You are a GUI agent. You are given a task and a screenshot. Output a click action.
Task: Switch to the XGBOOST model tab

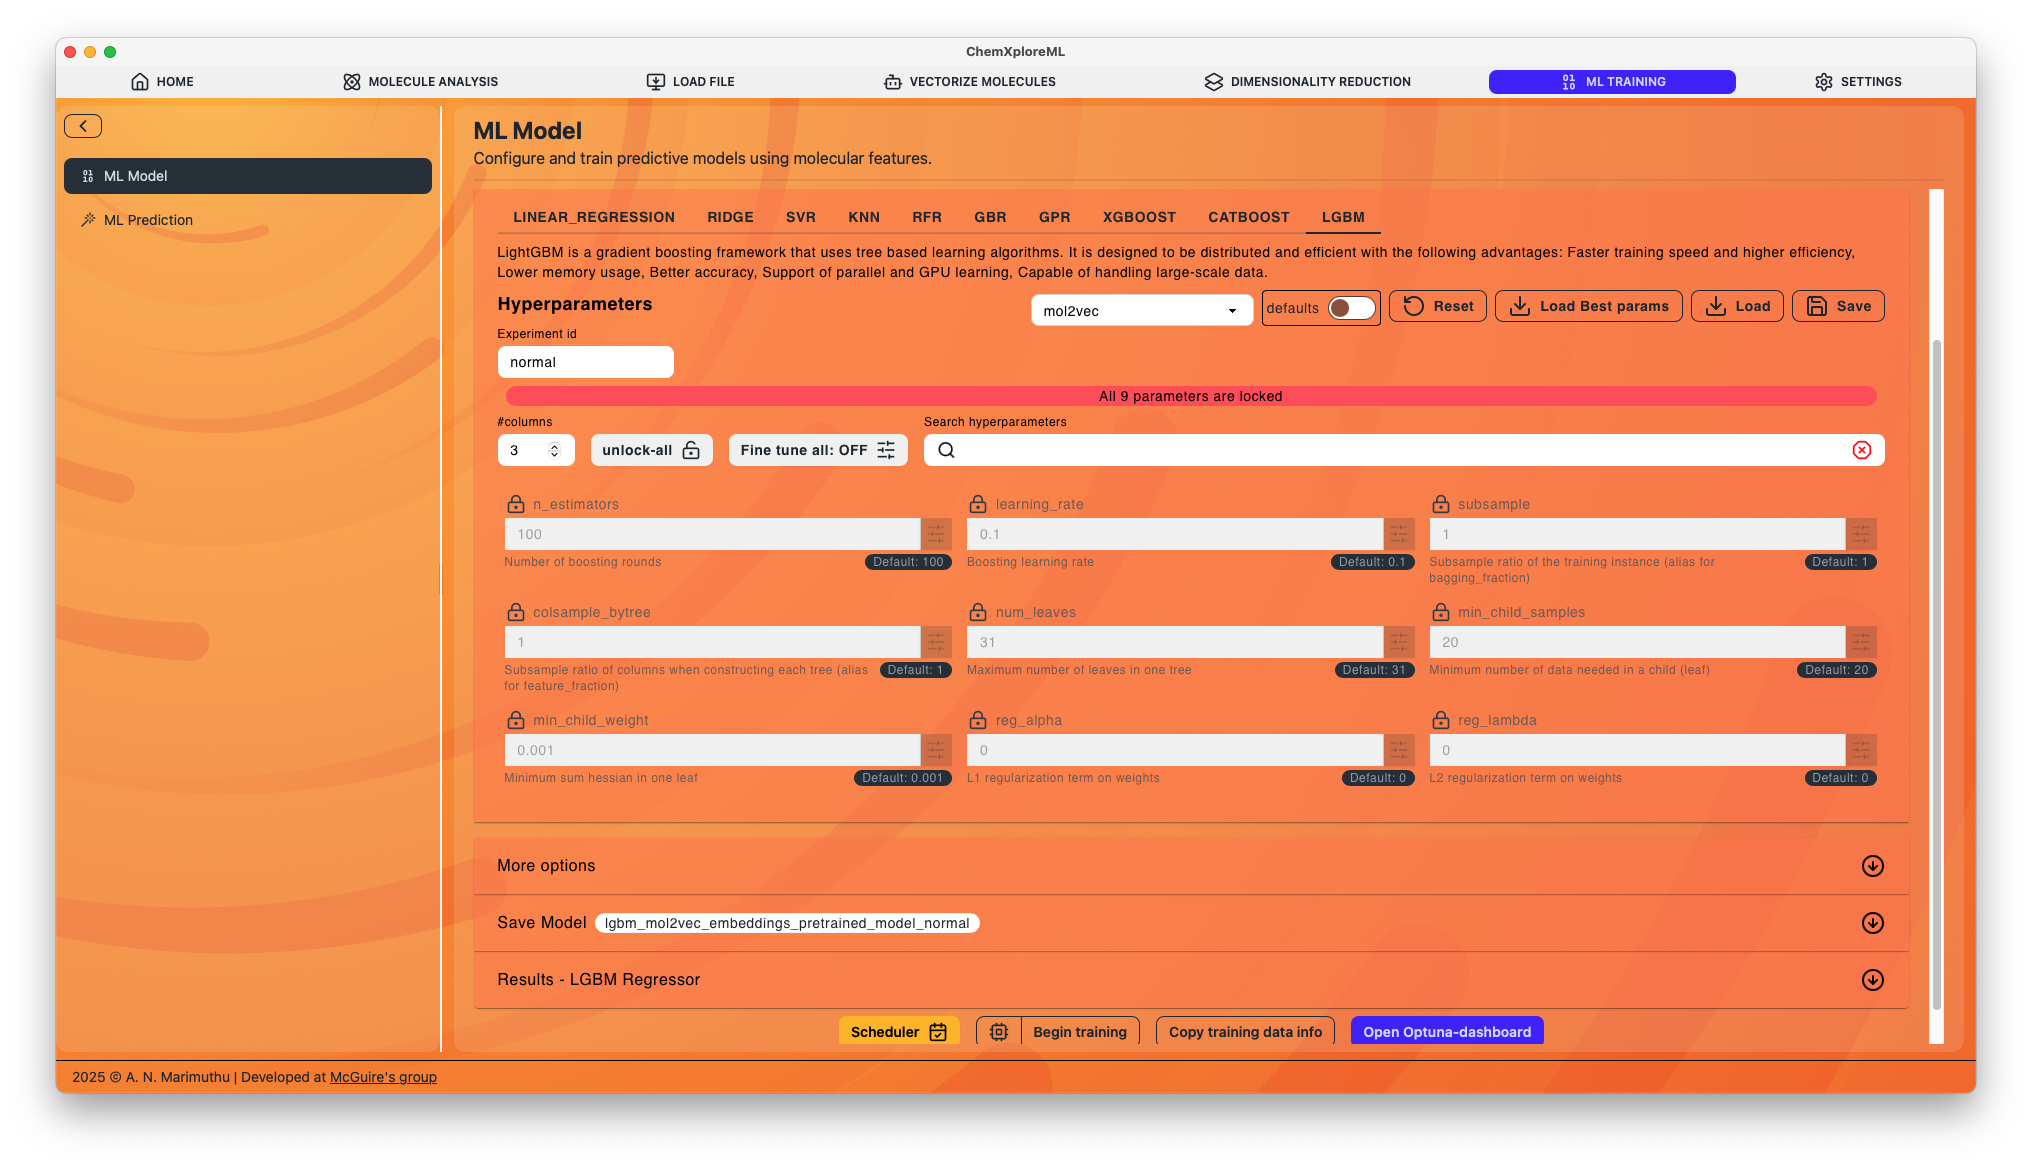tap(1139, 217)
